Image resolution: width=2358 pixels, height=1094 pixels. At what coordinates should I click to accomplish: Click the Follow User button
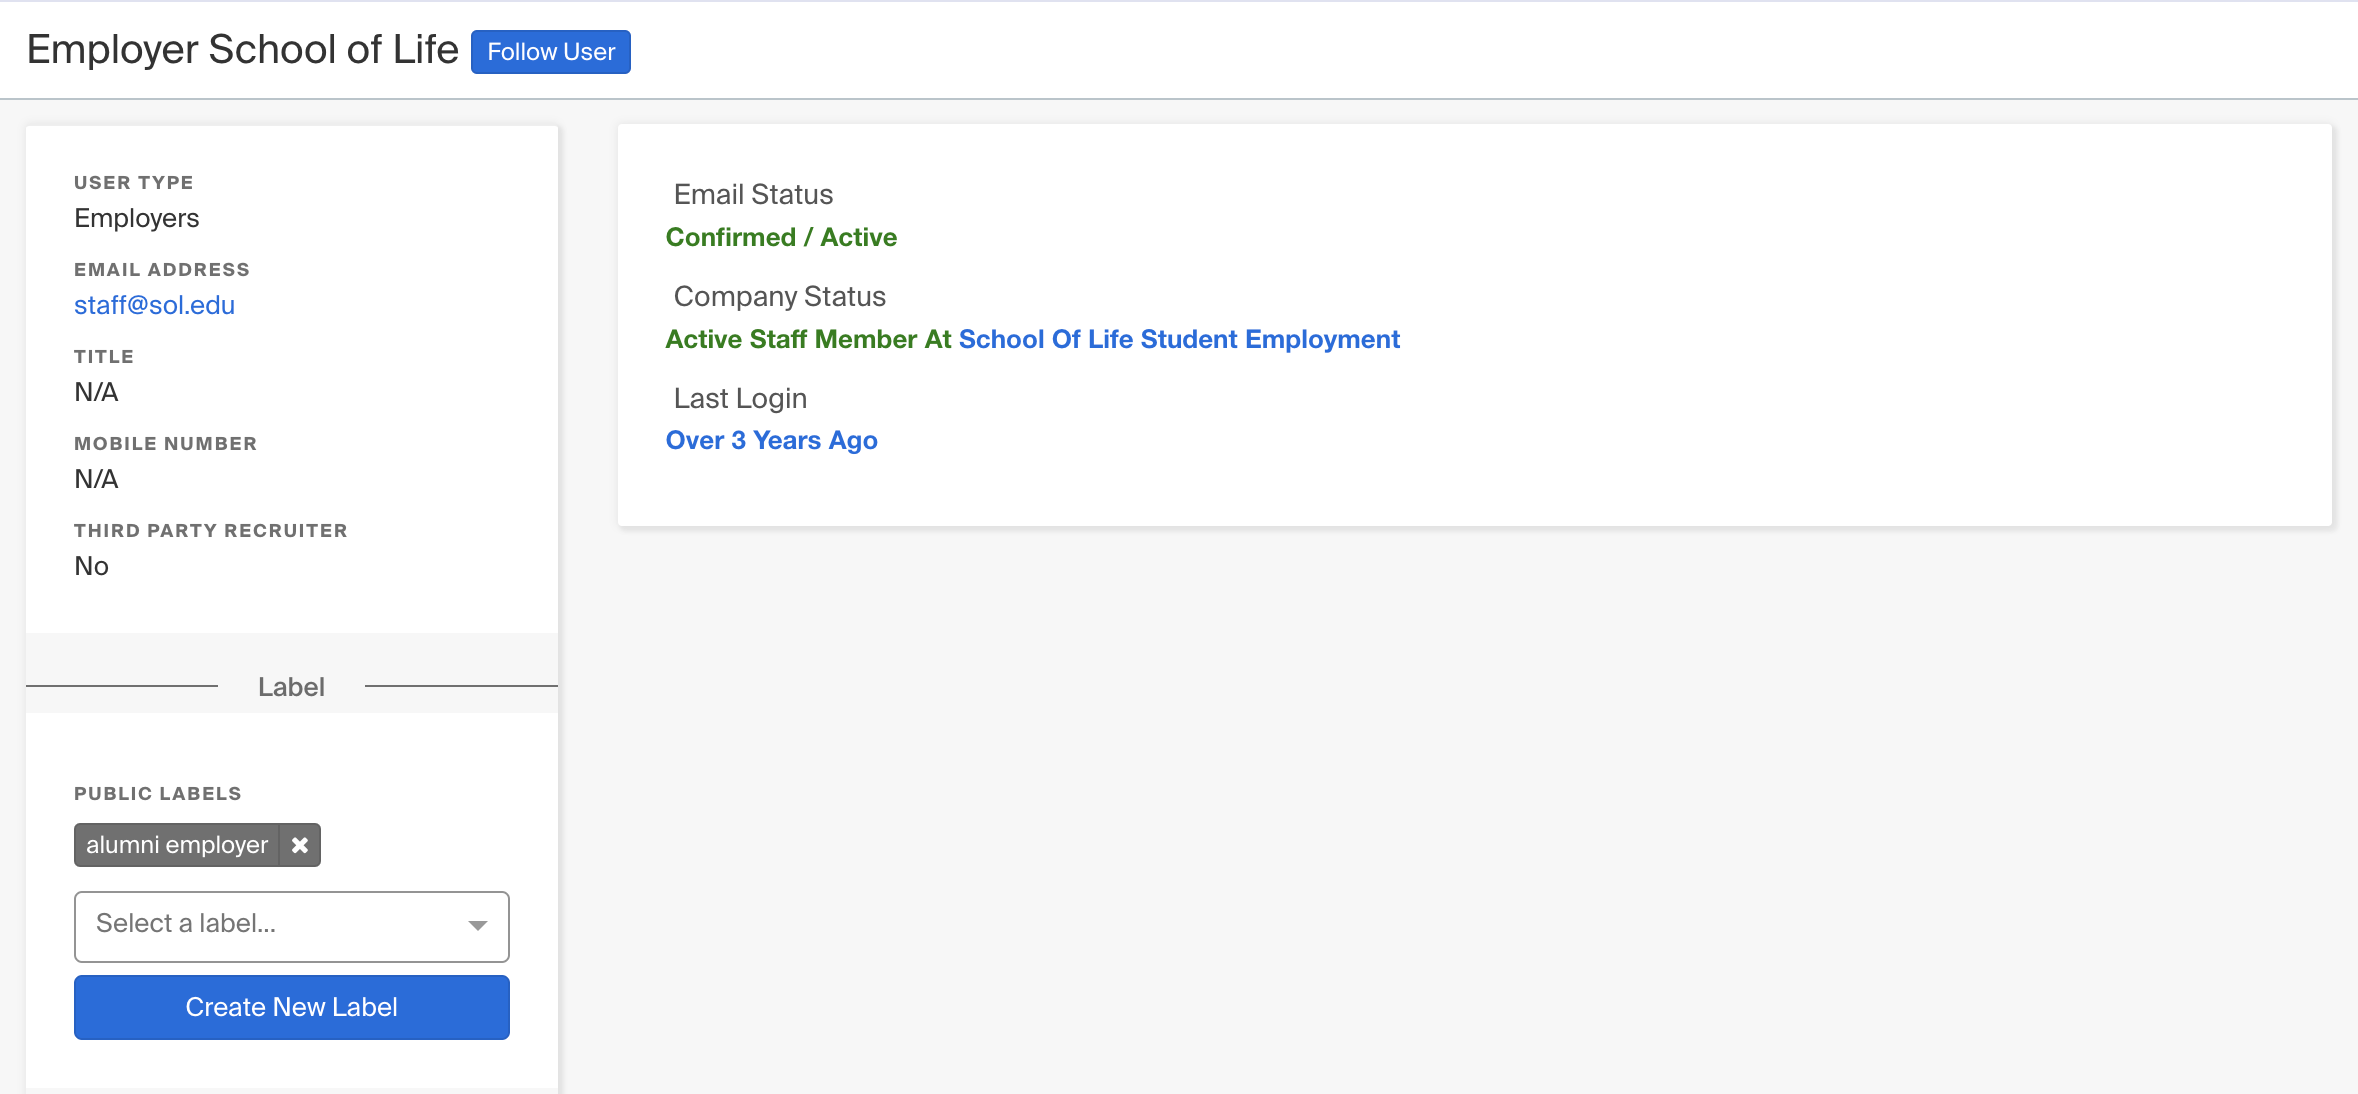549,51
